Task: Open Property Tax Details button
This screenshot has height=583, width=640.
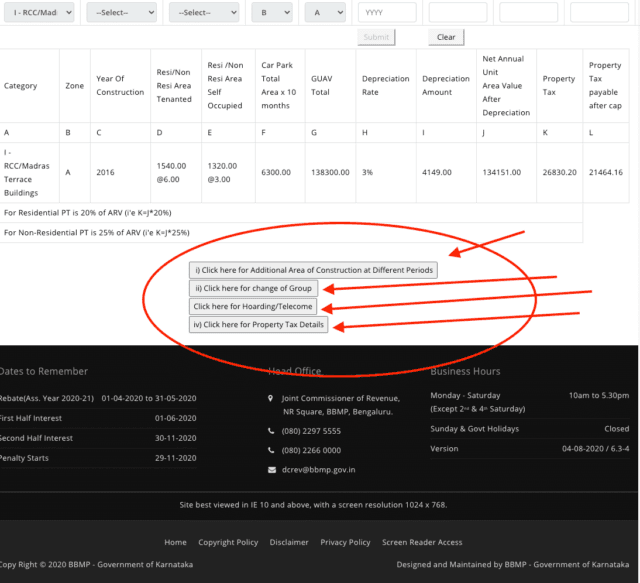Action: click(259, 325)
